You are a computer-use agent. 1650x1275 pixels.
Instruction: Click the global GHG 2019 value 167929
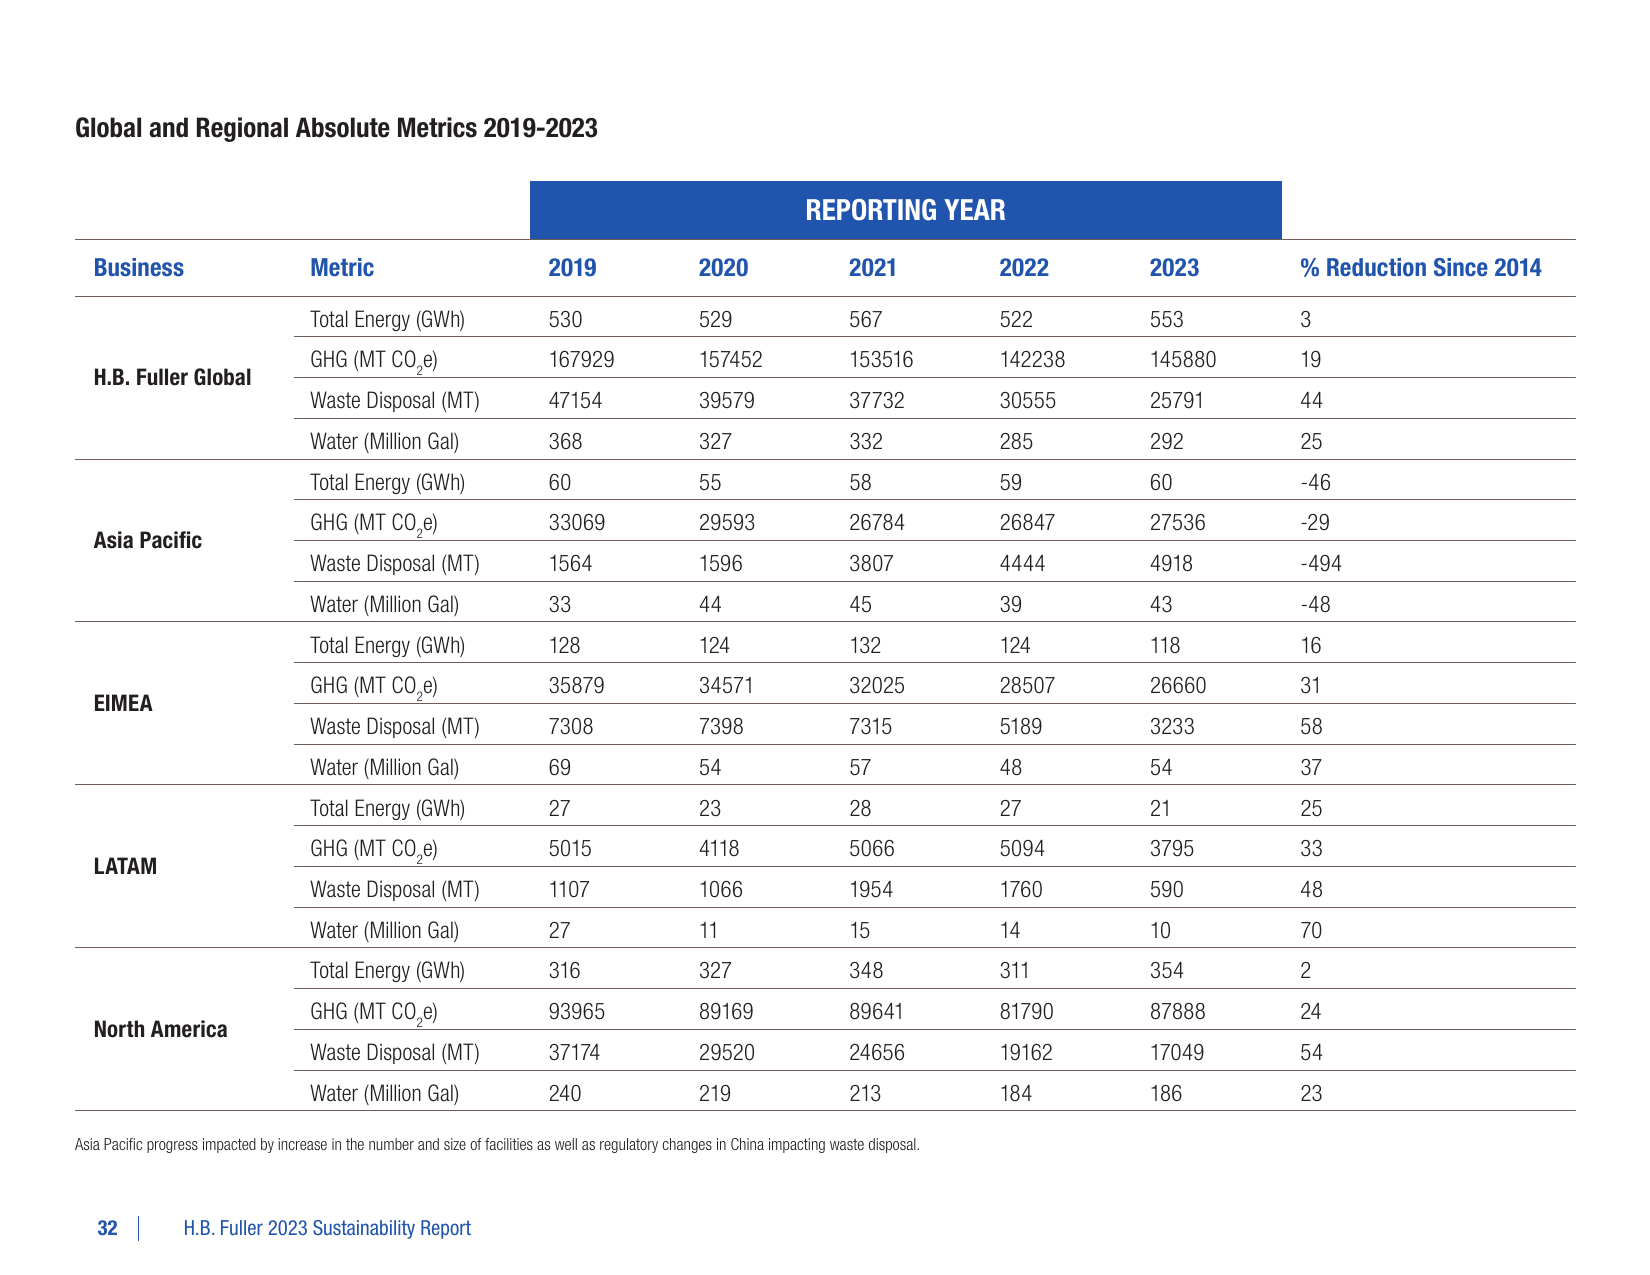click(581, 360)
